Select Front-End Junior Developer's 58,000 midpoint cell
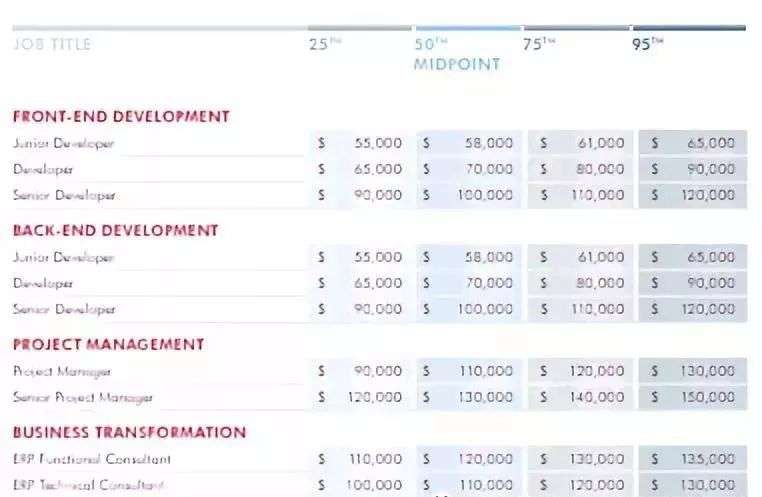Screen dimensions: 762x497 [x=470, y=143]
